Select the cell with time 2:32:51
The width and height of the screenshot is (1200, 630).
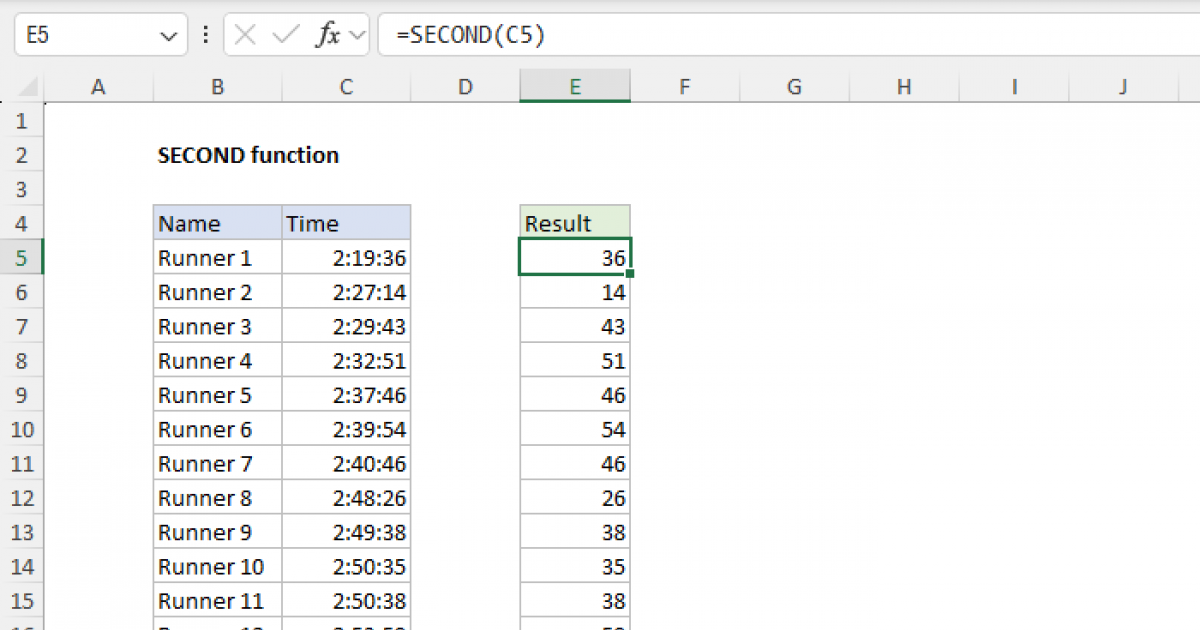point(346,361)
